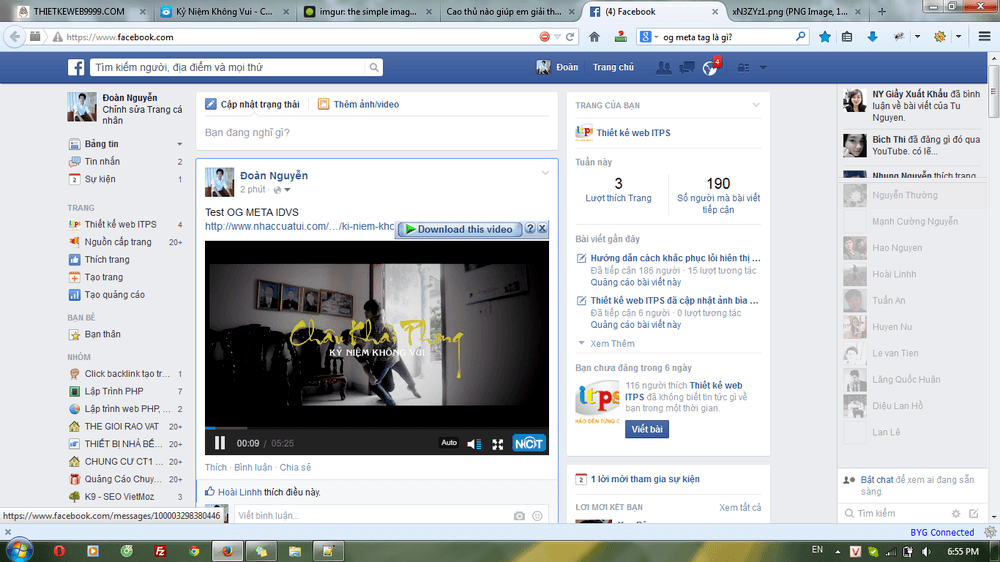The width and height of the screenshot is (1000, 562).
Task: Click the volume icon in system tray
Action: [926, 551]
